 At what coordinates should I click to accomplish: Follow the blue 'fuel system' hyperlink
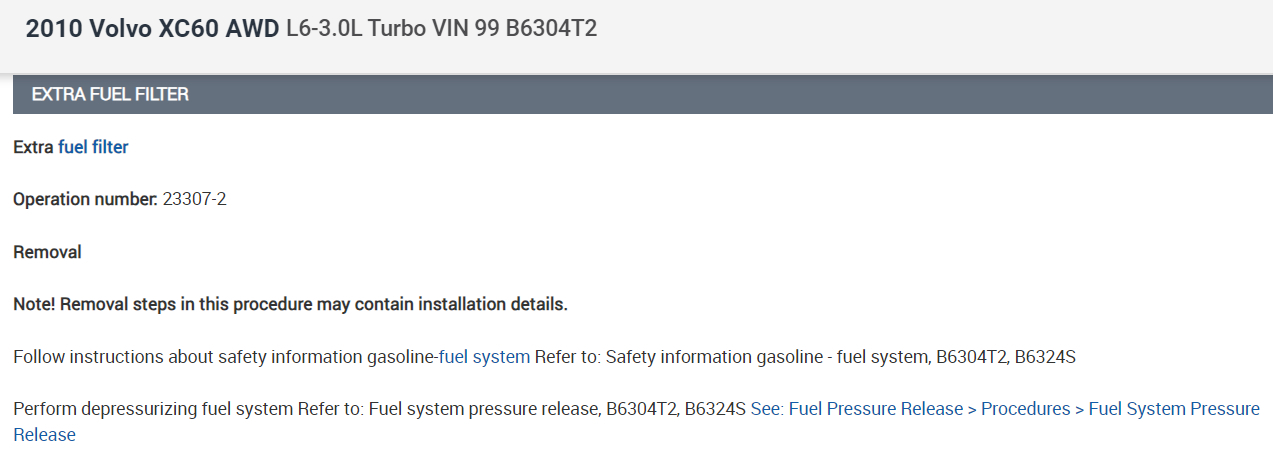(x=484, y=357)
